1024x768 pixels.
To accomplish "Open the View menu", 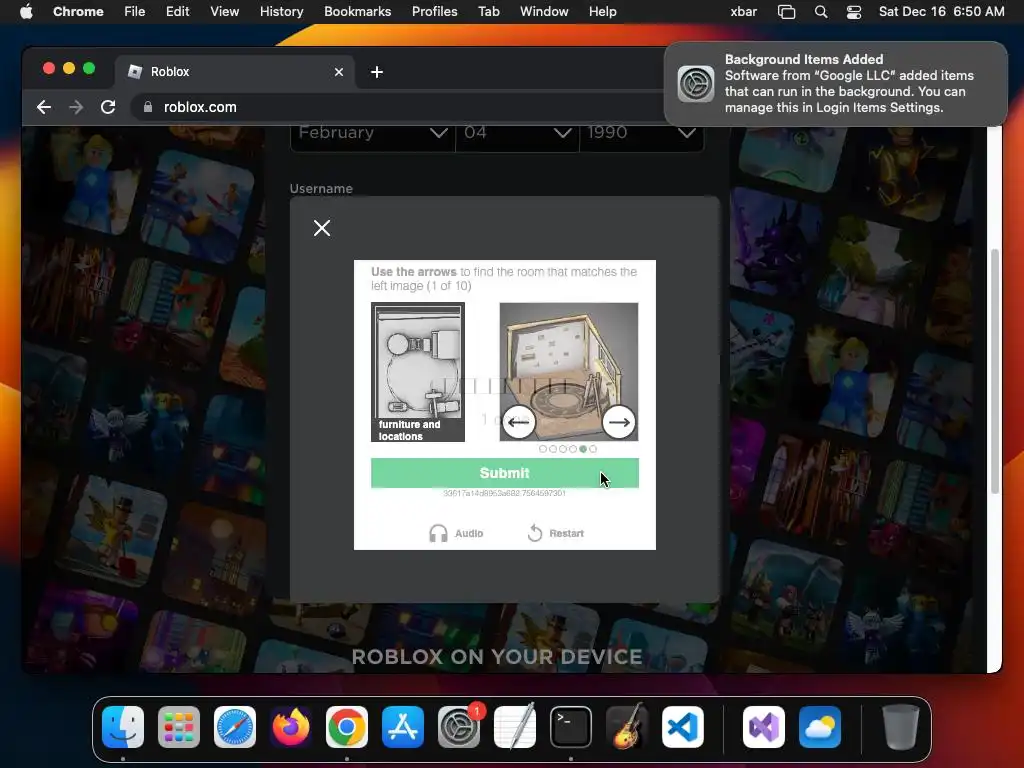I will pos(225,12).
